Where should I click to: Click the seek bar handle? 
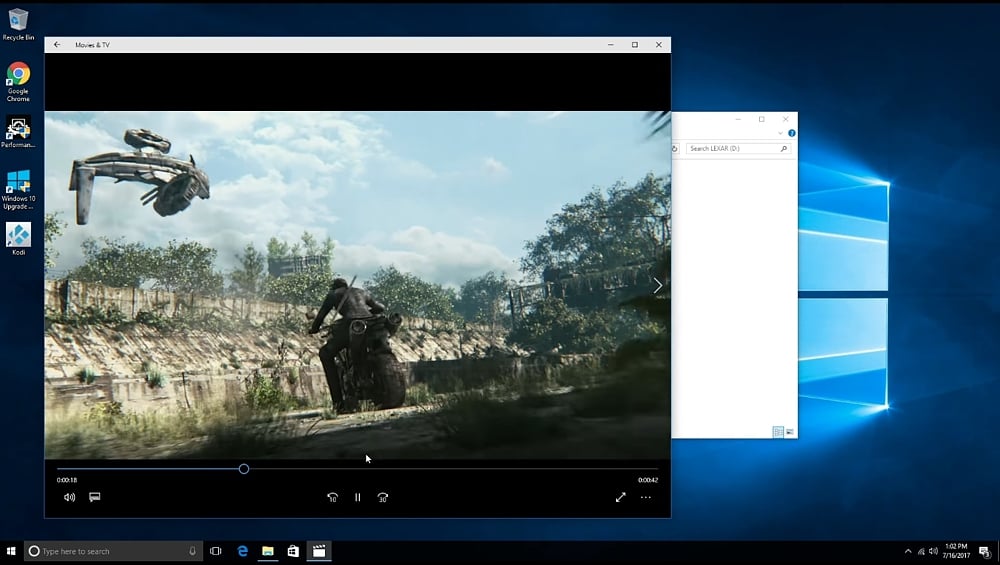tap(244, 469)
